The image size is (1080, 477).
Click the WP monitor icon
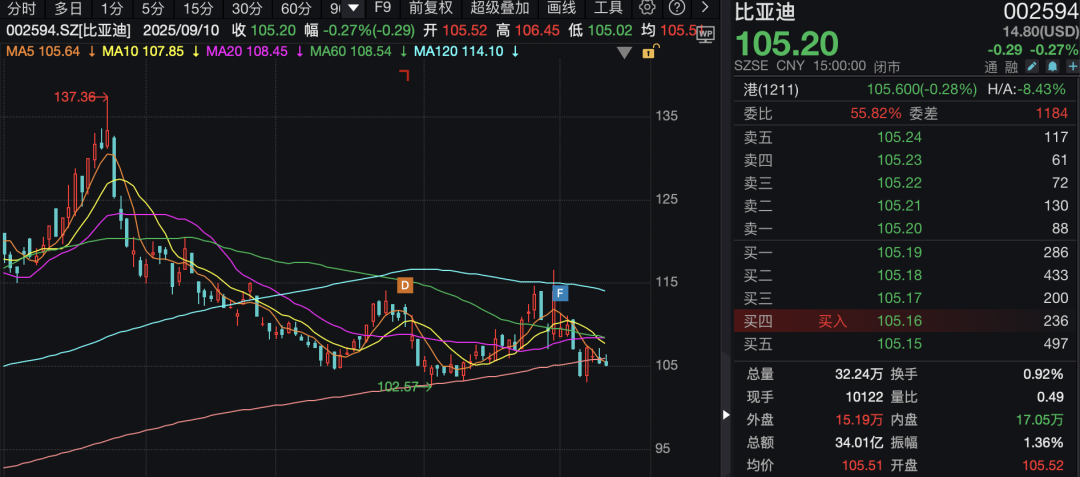(705, 33)
